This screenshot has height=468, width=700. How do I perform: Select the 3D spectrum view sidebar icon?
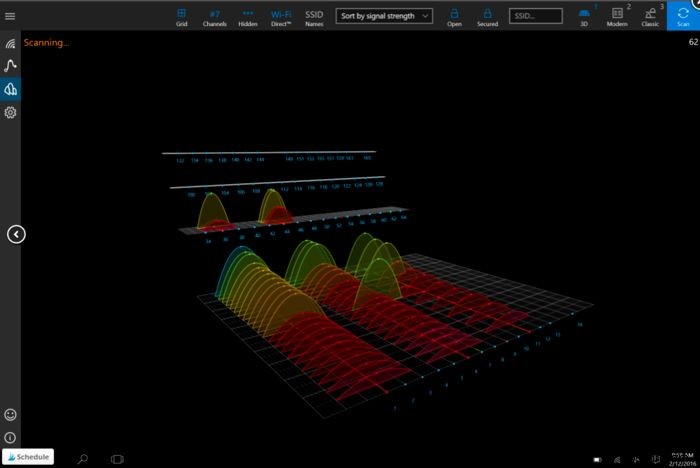point(10,89)
